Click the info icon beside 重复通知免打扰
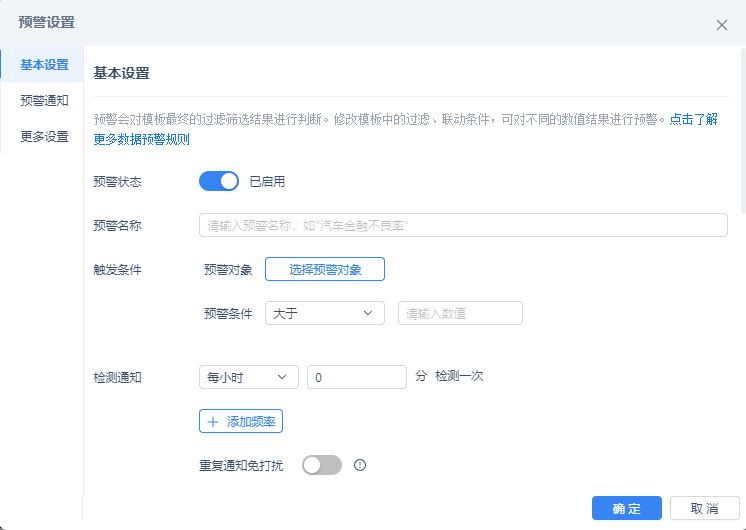This screenshot has width=746, height=530. [x=361, y=465]
